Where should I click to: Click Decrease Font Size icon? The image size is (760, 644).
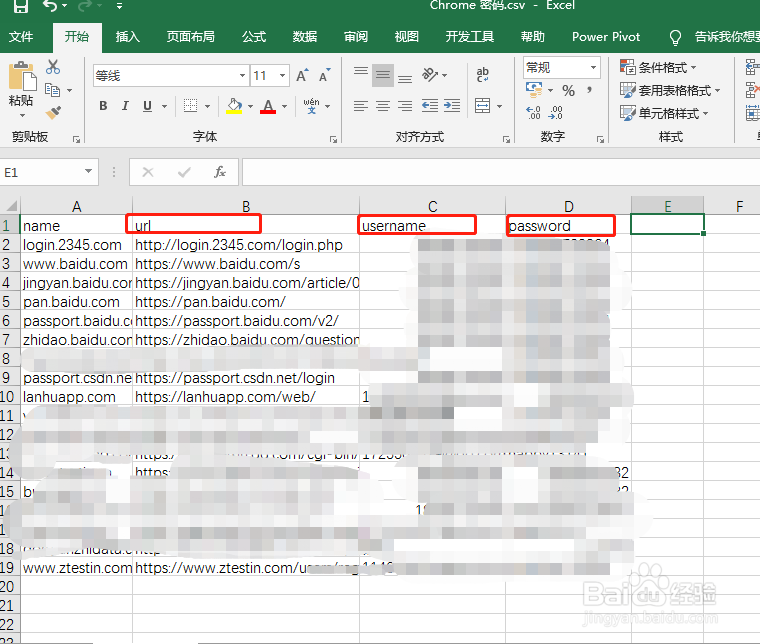[325, 76]
